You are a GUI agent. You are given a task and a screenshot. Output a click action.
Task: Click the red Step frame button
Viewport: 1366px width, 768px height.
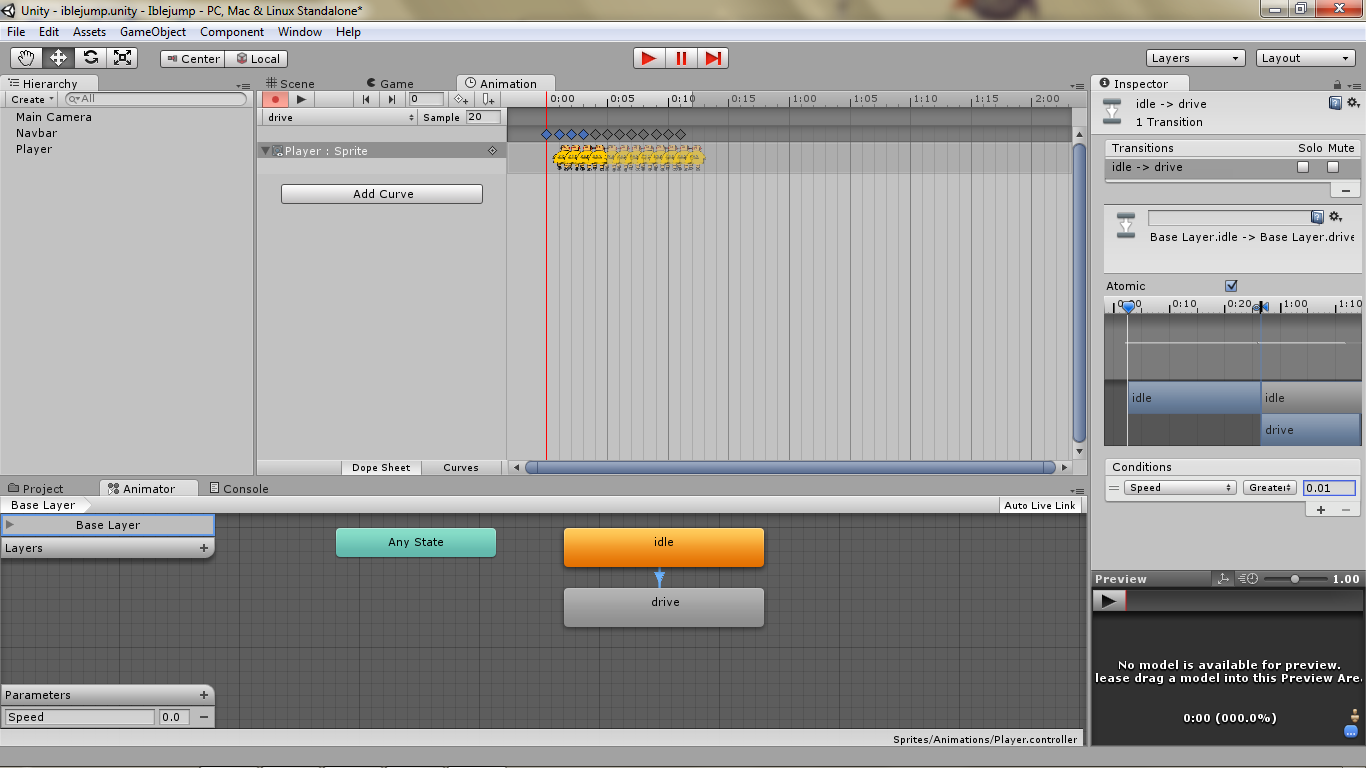tap(713, 58)
